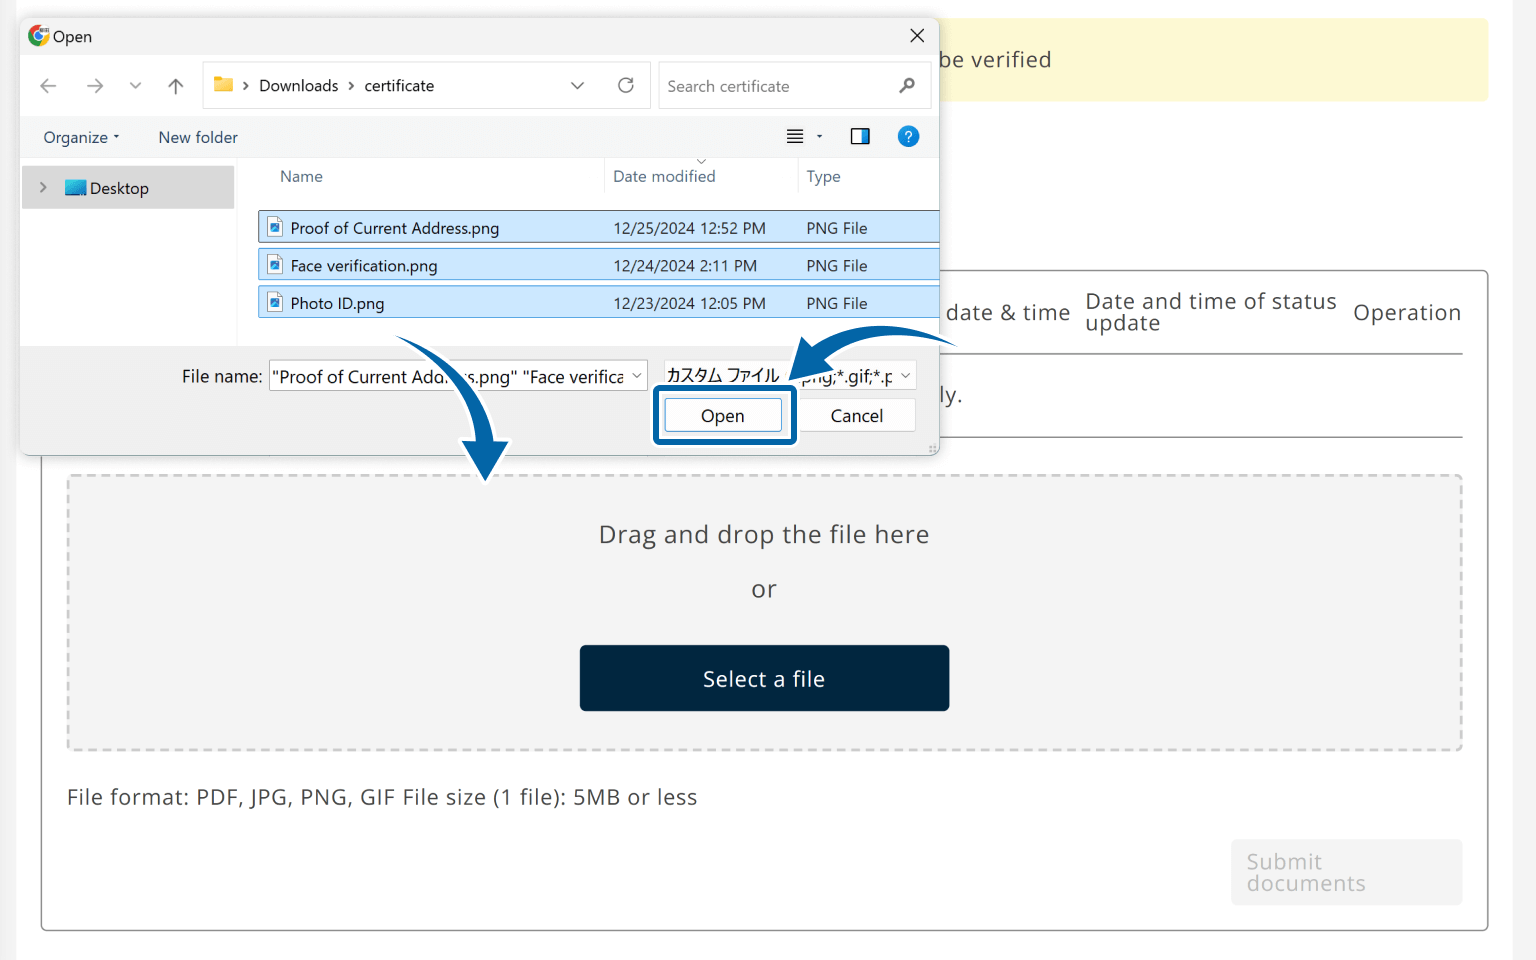This screenshot has width=1536, height=960.
Task: Change view layout with list icon
Action: 795,137
